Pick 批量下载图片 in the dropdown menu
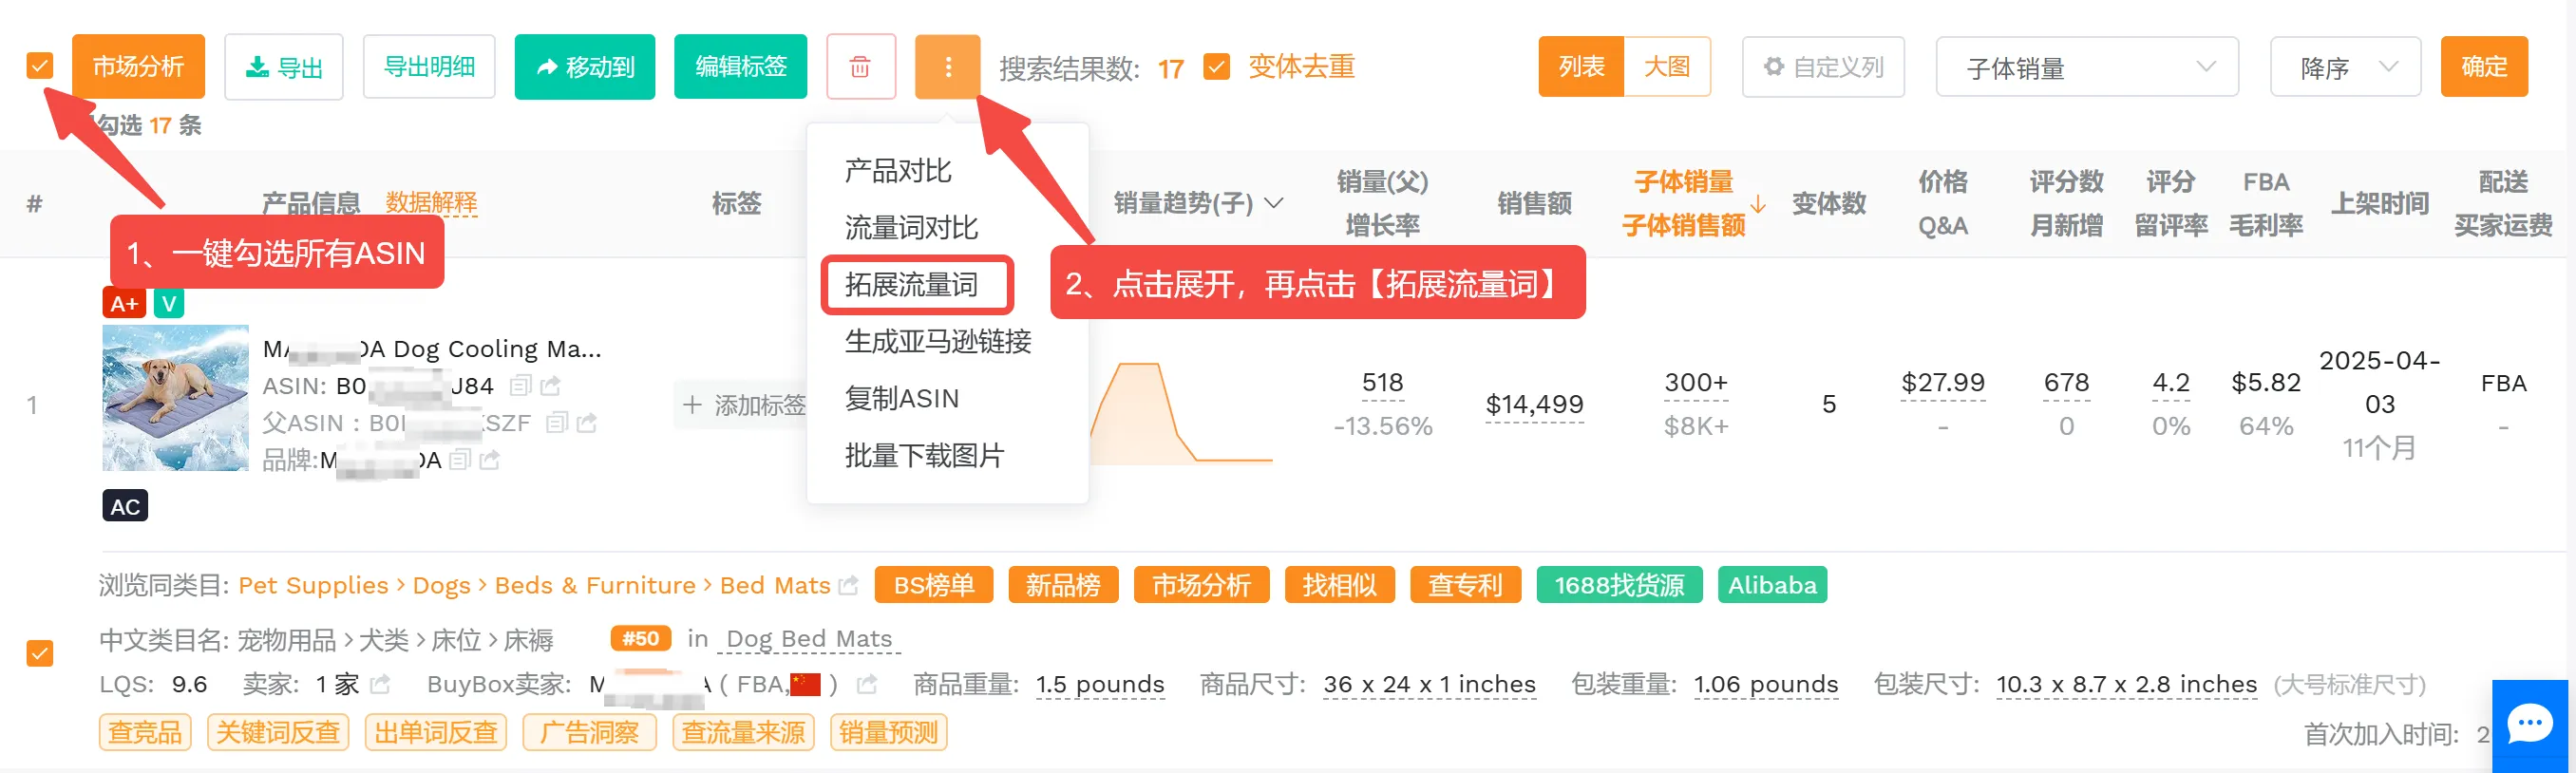 point(924,456)
